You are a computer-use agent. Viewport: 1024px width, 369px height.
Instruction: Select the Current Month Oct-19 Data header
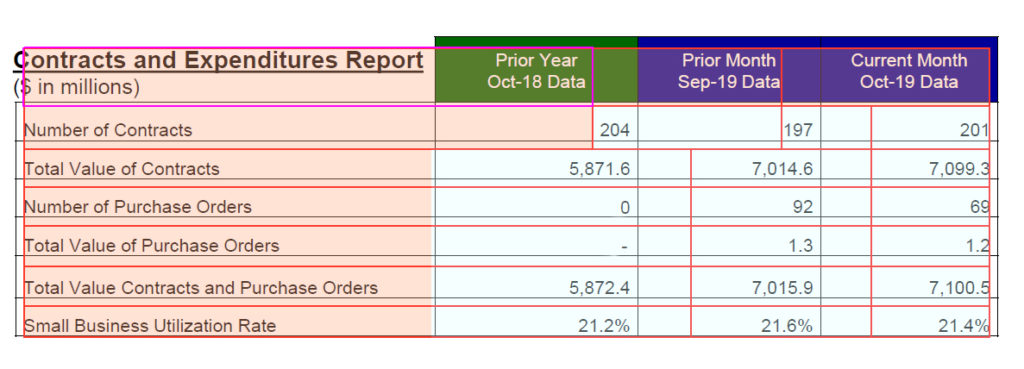[909, 71]
